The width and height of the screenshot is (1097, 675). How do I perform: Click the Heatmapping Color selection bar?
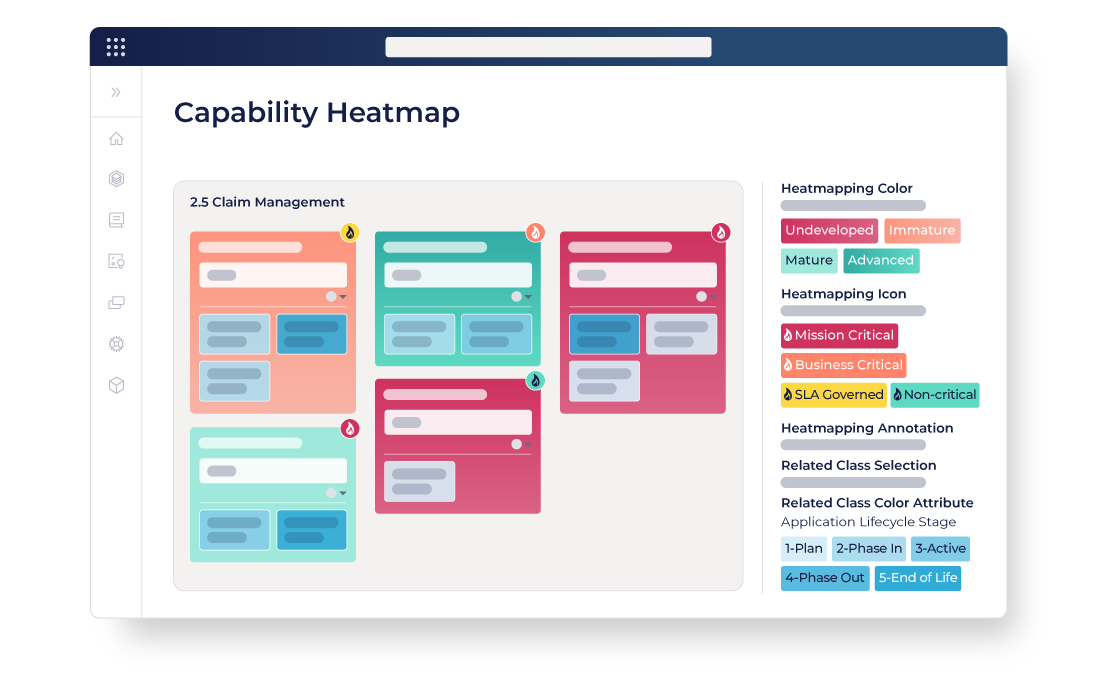[x=853, y=206]
